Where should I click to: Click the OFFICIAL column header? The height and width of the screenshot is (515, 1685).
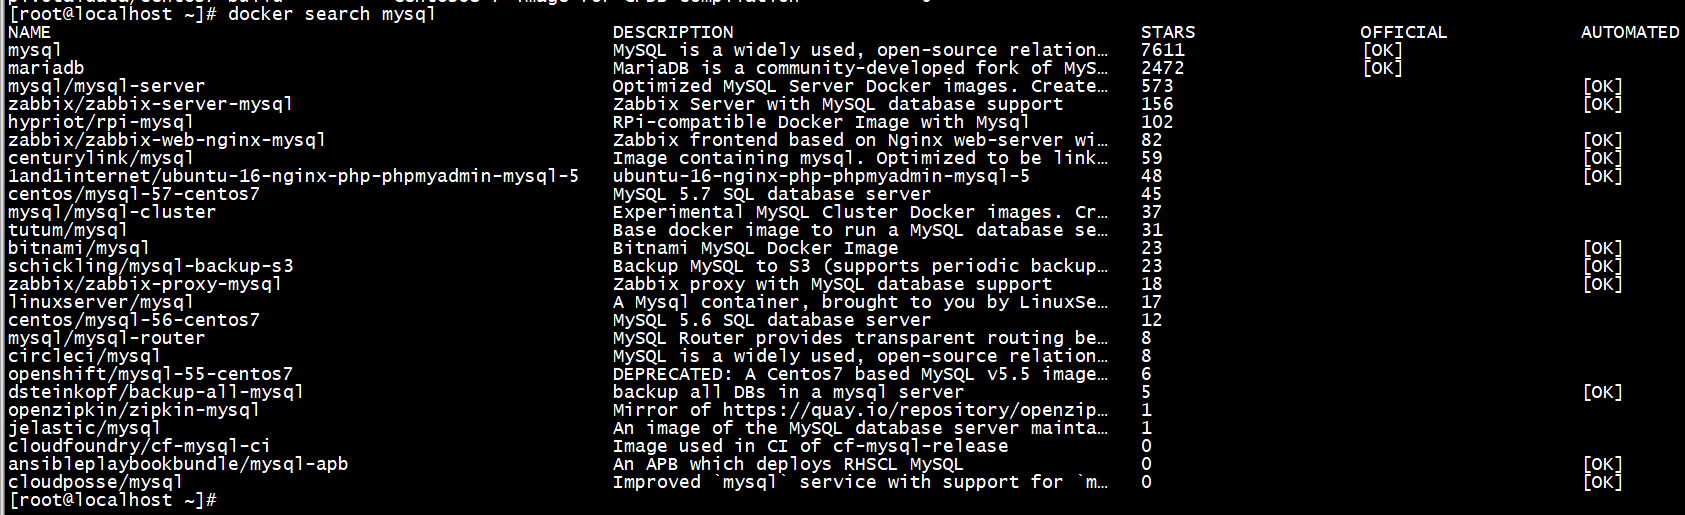(1403, 32)
